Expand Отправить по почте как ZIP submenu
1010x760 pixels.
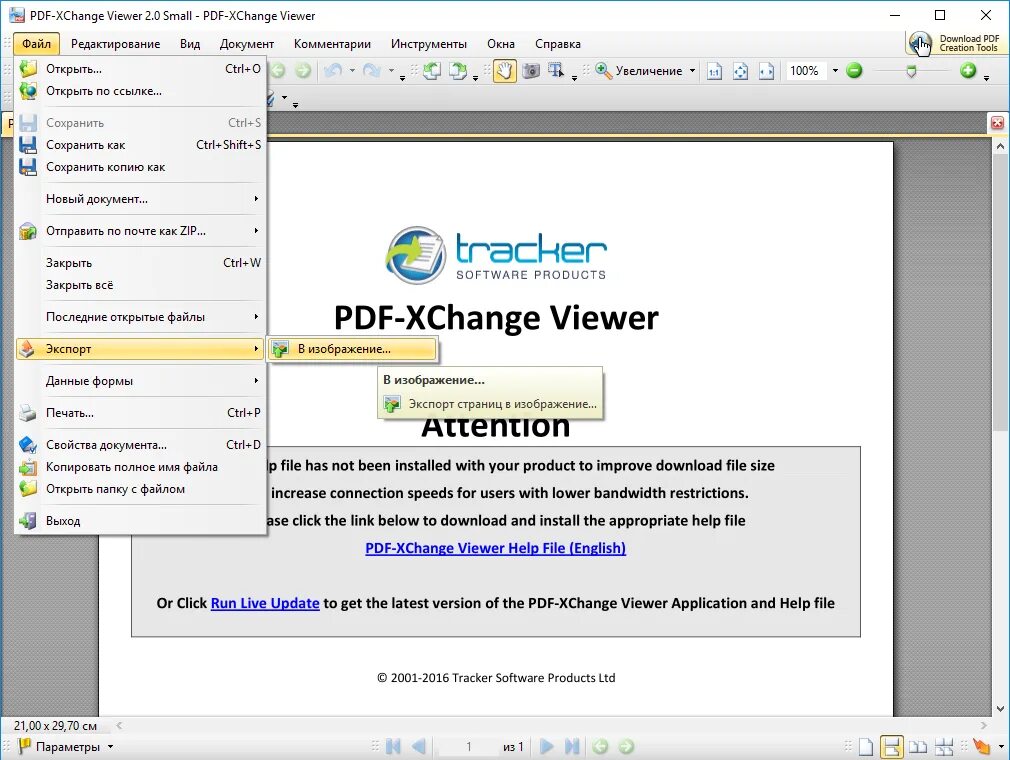[140, 231]
